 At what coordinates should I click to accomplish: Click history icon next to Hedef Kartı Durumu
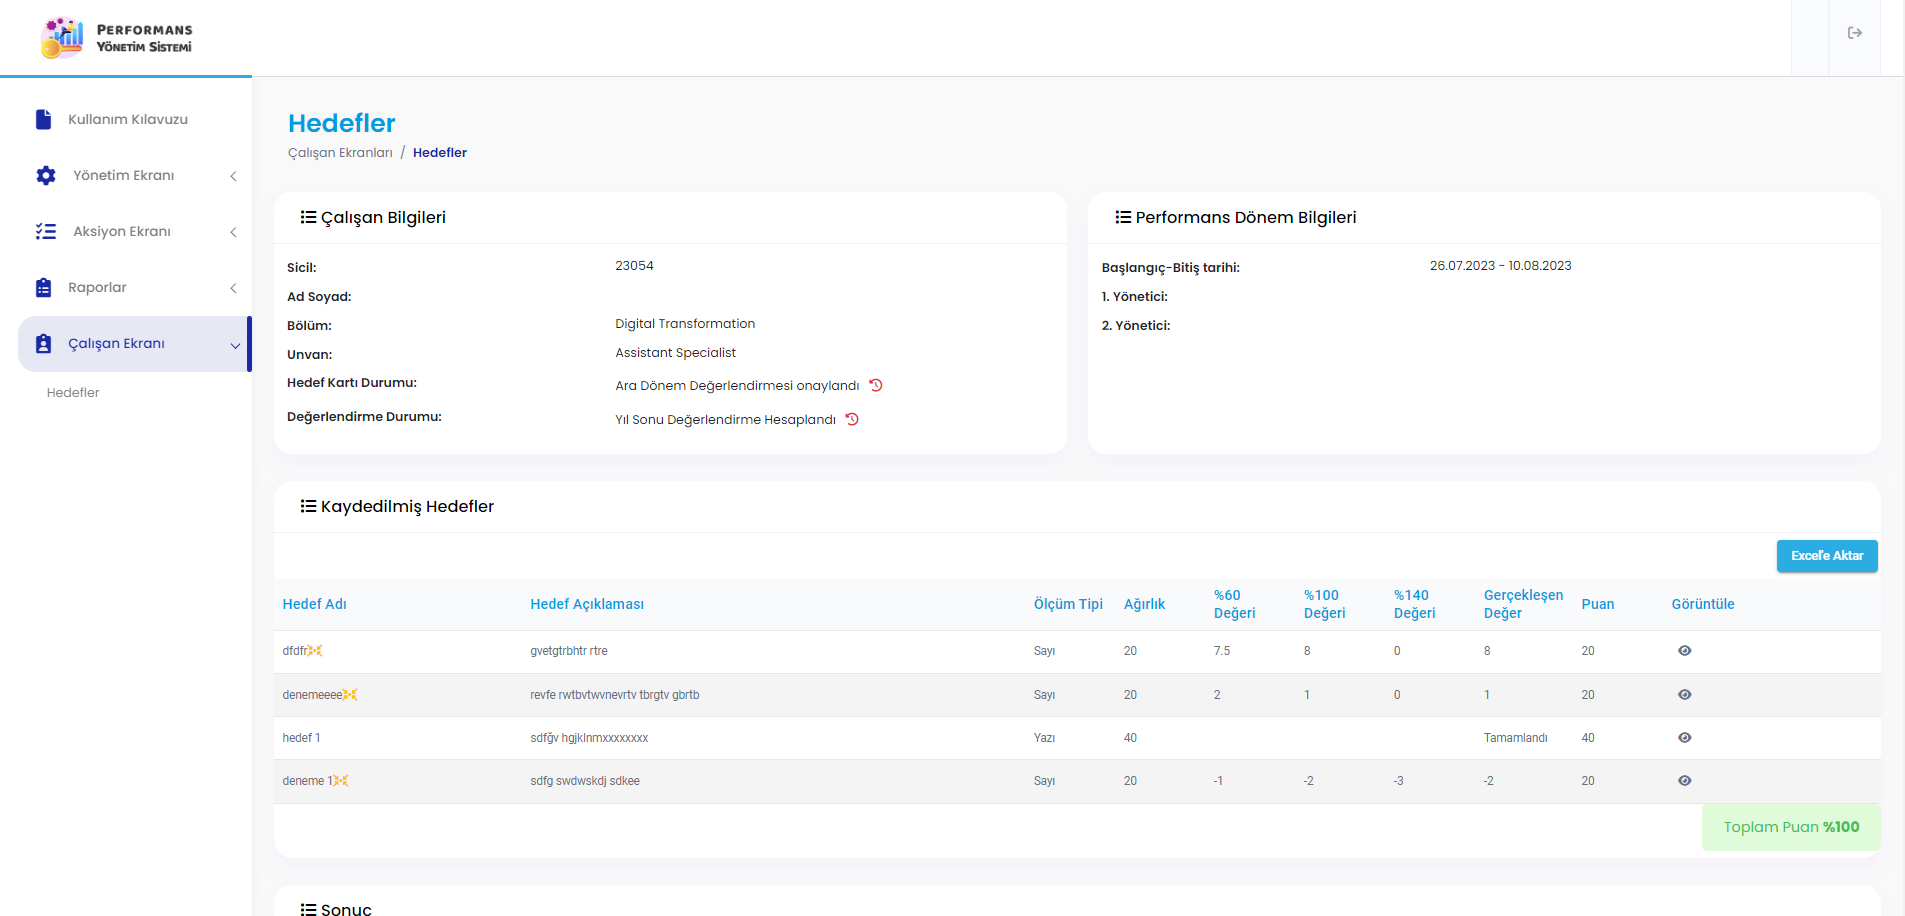coord(876,385)
